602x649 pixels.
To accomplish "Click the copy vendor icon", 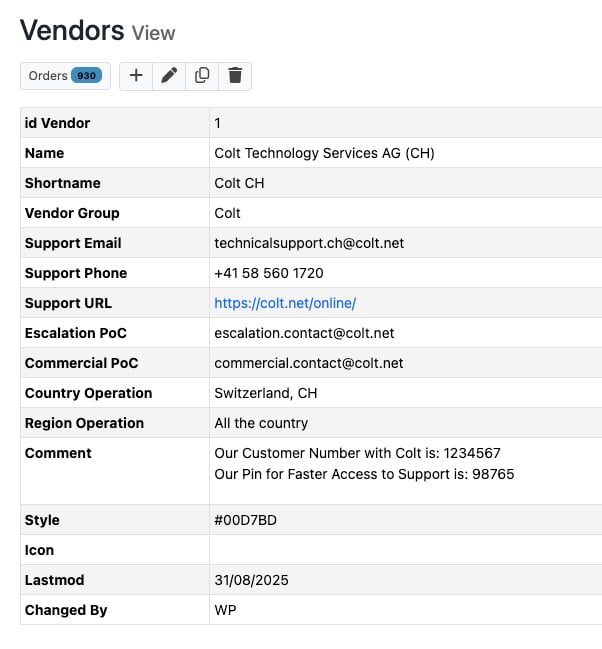I will pos(202,76).
